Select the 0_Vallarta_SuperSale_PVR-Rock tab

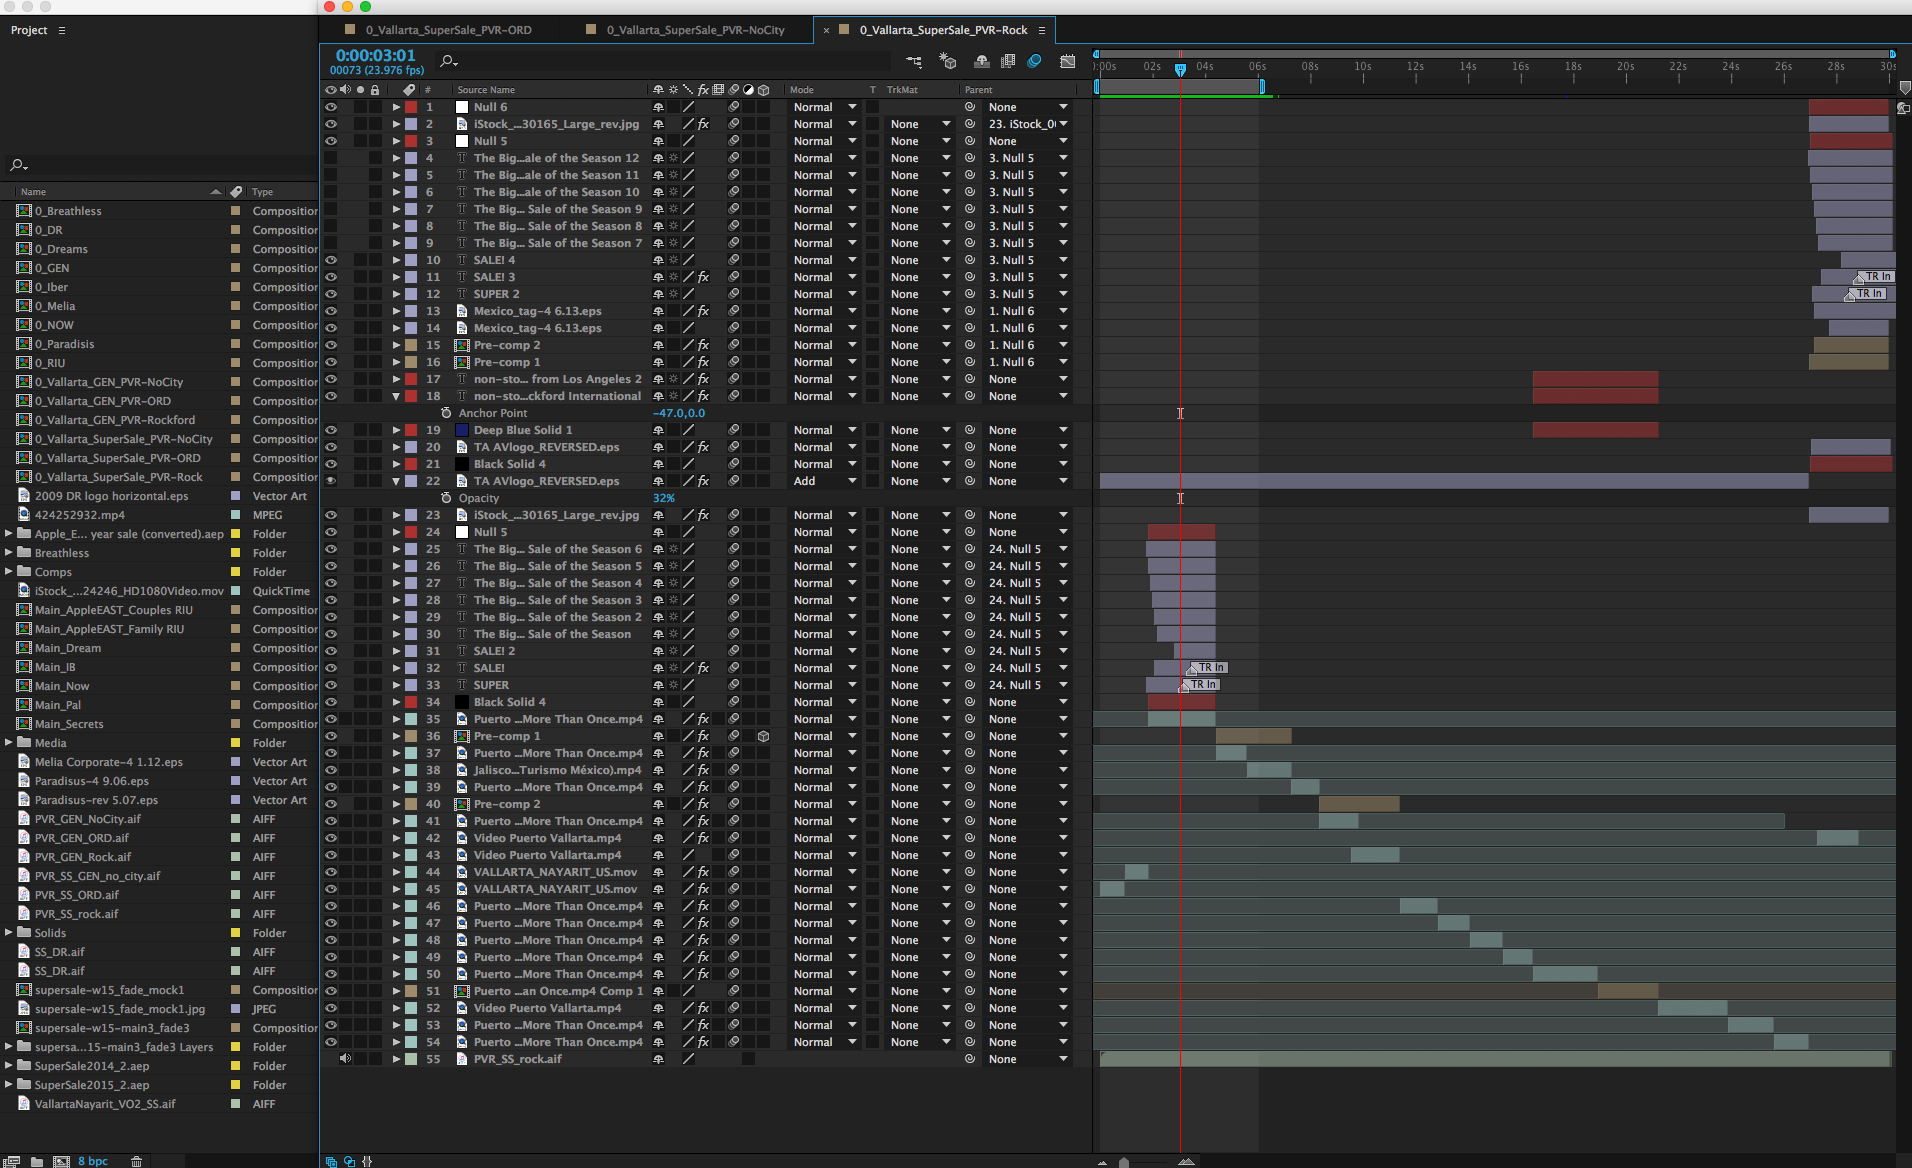click(943, 30)
